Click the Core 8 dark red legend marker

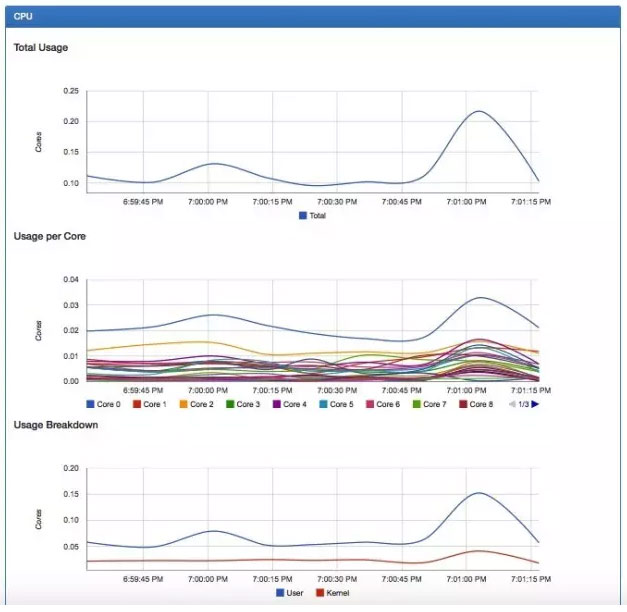click(x=463, y=404)
